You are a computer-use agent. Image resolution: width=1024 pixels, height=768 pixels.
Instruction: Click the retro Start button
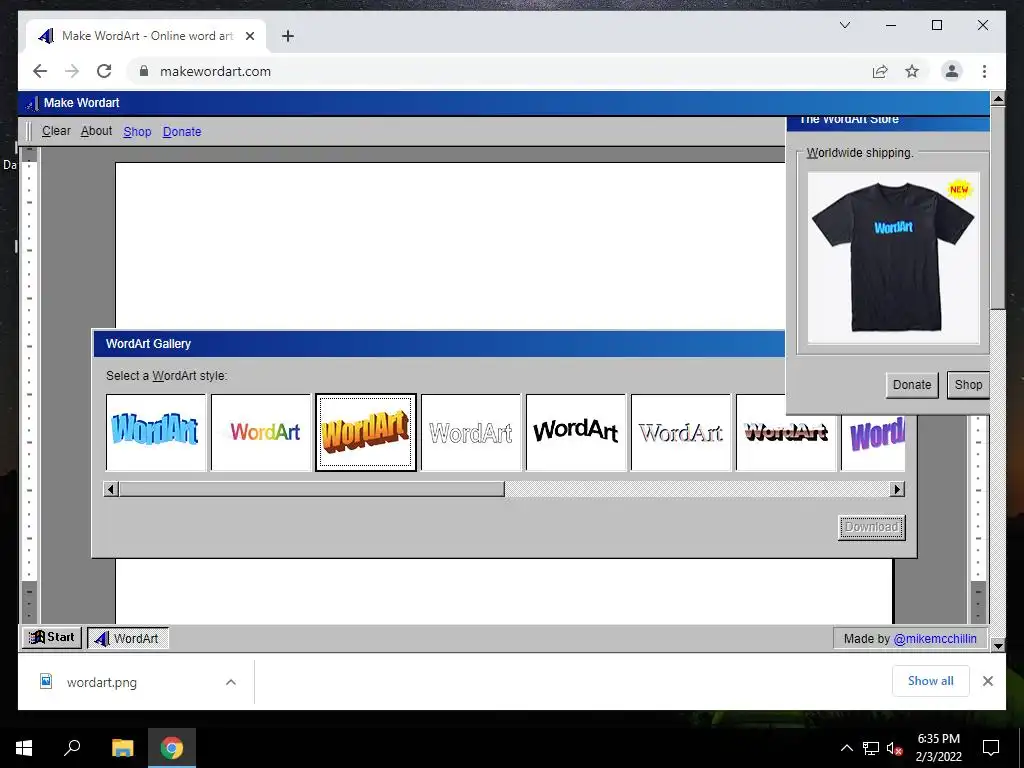pyautogui.click(x=52, y=637)
